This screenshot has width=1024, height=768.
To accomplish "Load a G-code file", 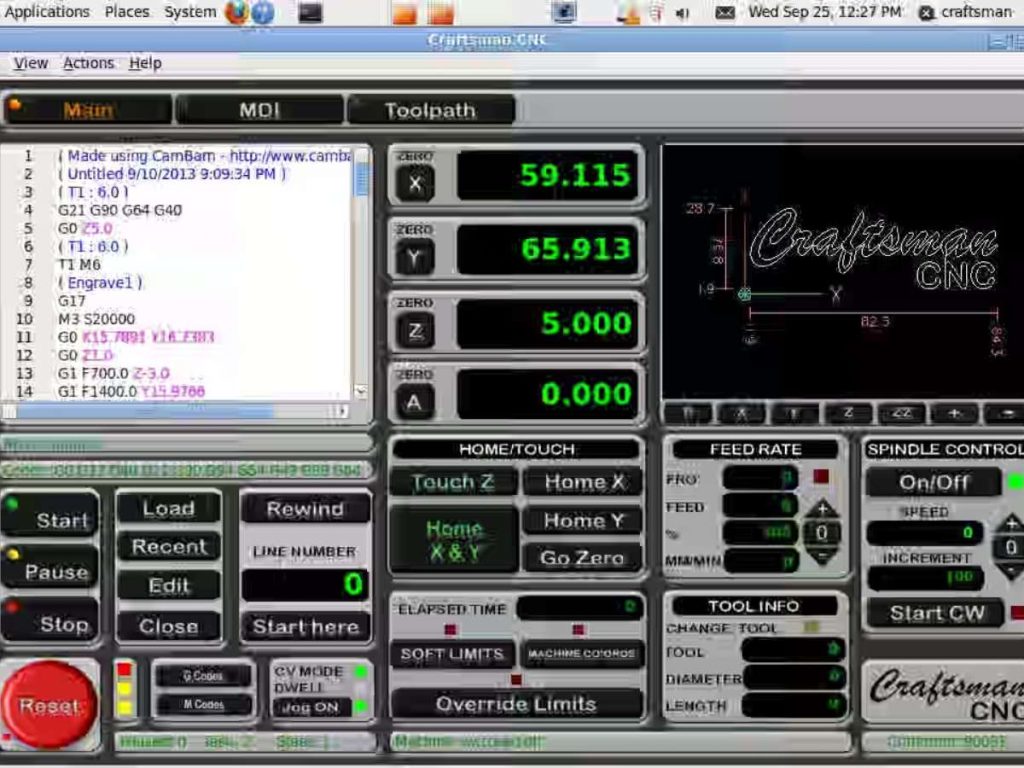I will click(x=169, y=508).
